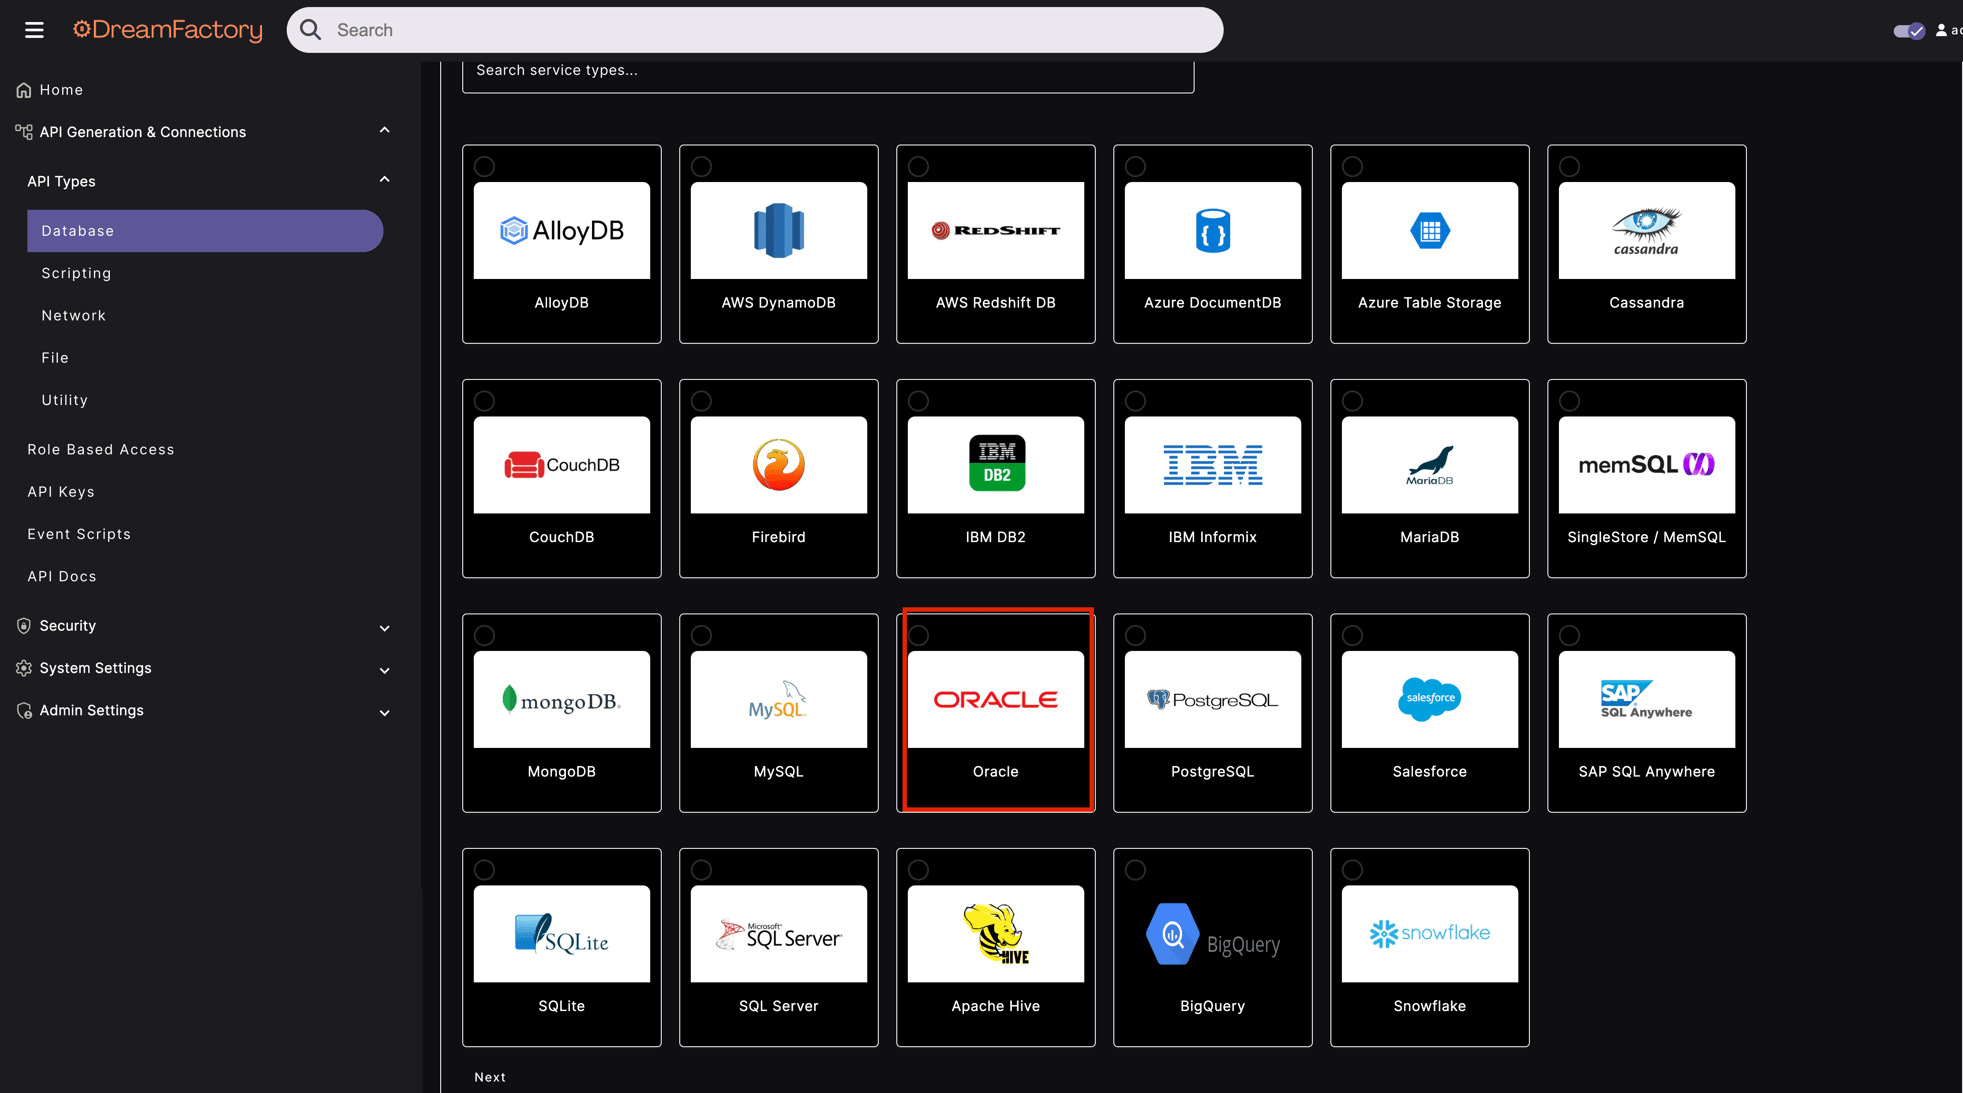Open the hamburger menu icon

pos(34,30)
